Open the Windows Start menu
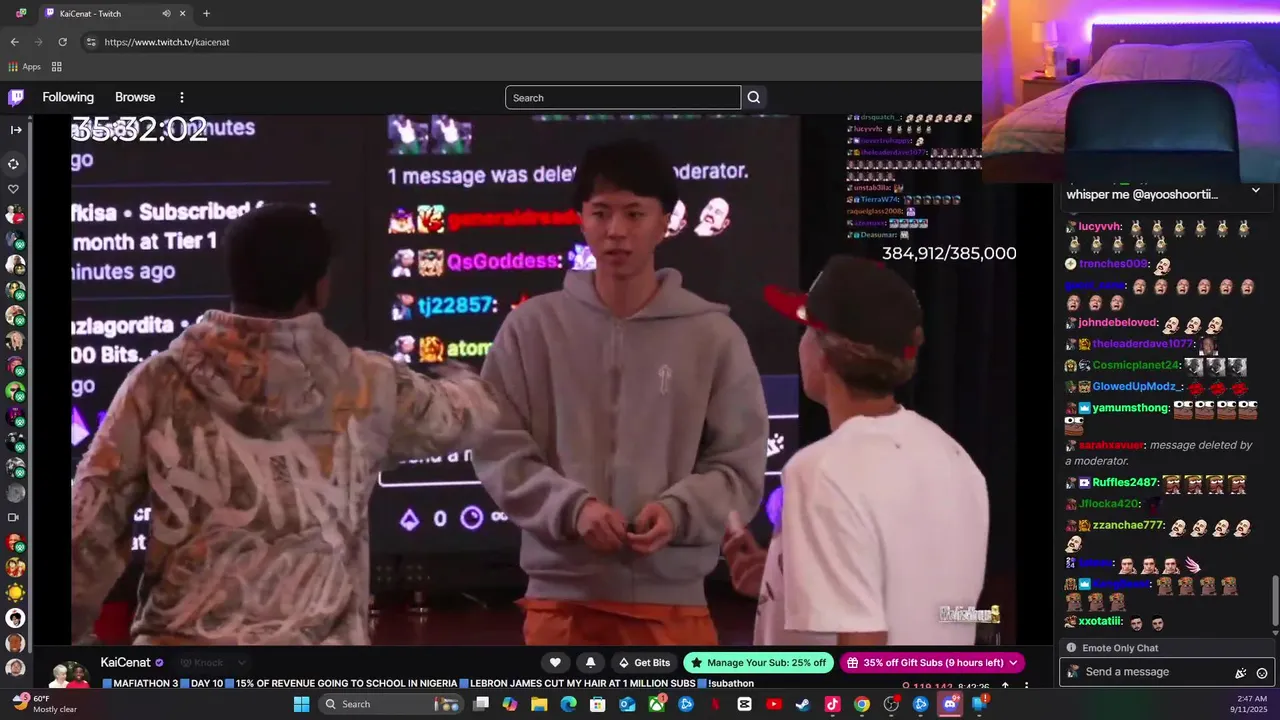 301,704
